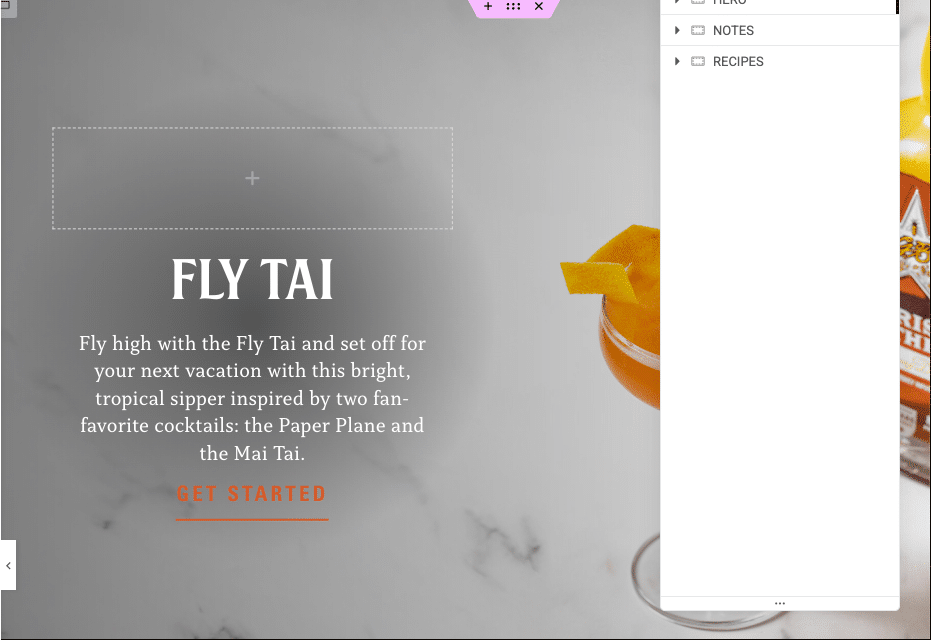The image size is (931, 640).
Task: Add widget in the empty dashed container
Action: (x=252, y=178)
